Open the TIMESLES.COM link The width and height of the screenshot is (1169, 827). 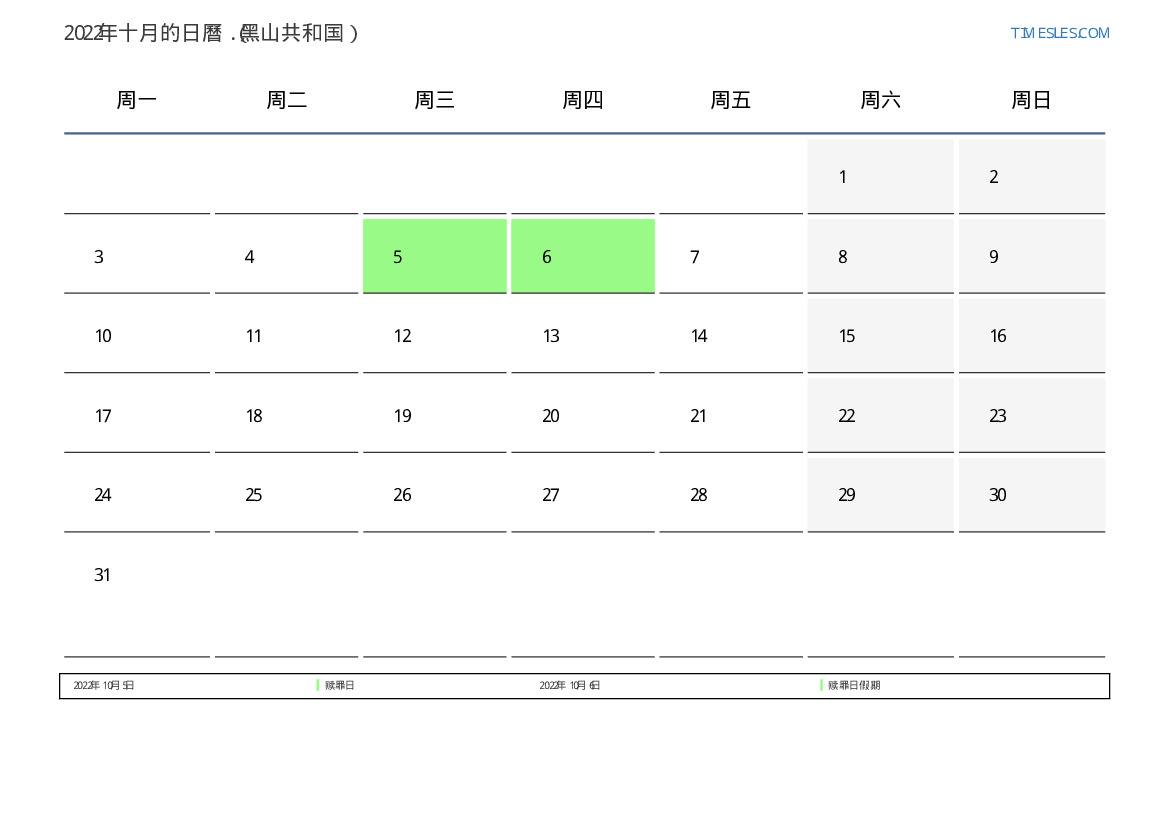click(x=1059, y=33)
